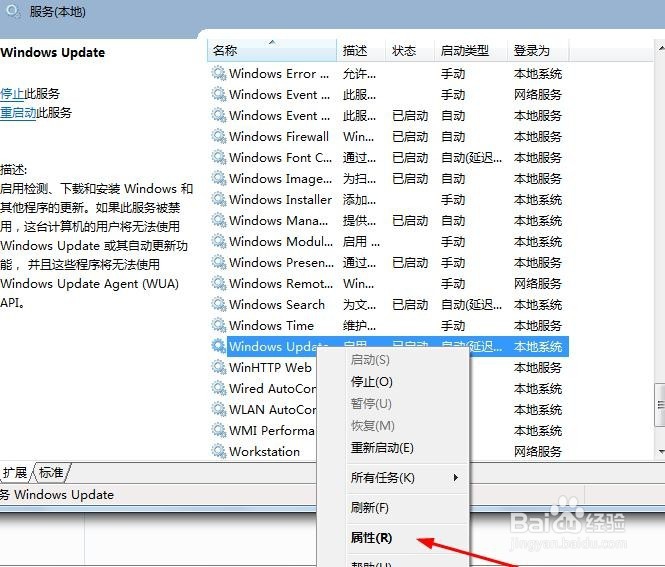
Task: Expand the 所有任务(K) submenu arrow
Action: click(x=455, y=478)
